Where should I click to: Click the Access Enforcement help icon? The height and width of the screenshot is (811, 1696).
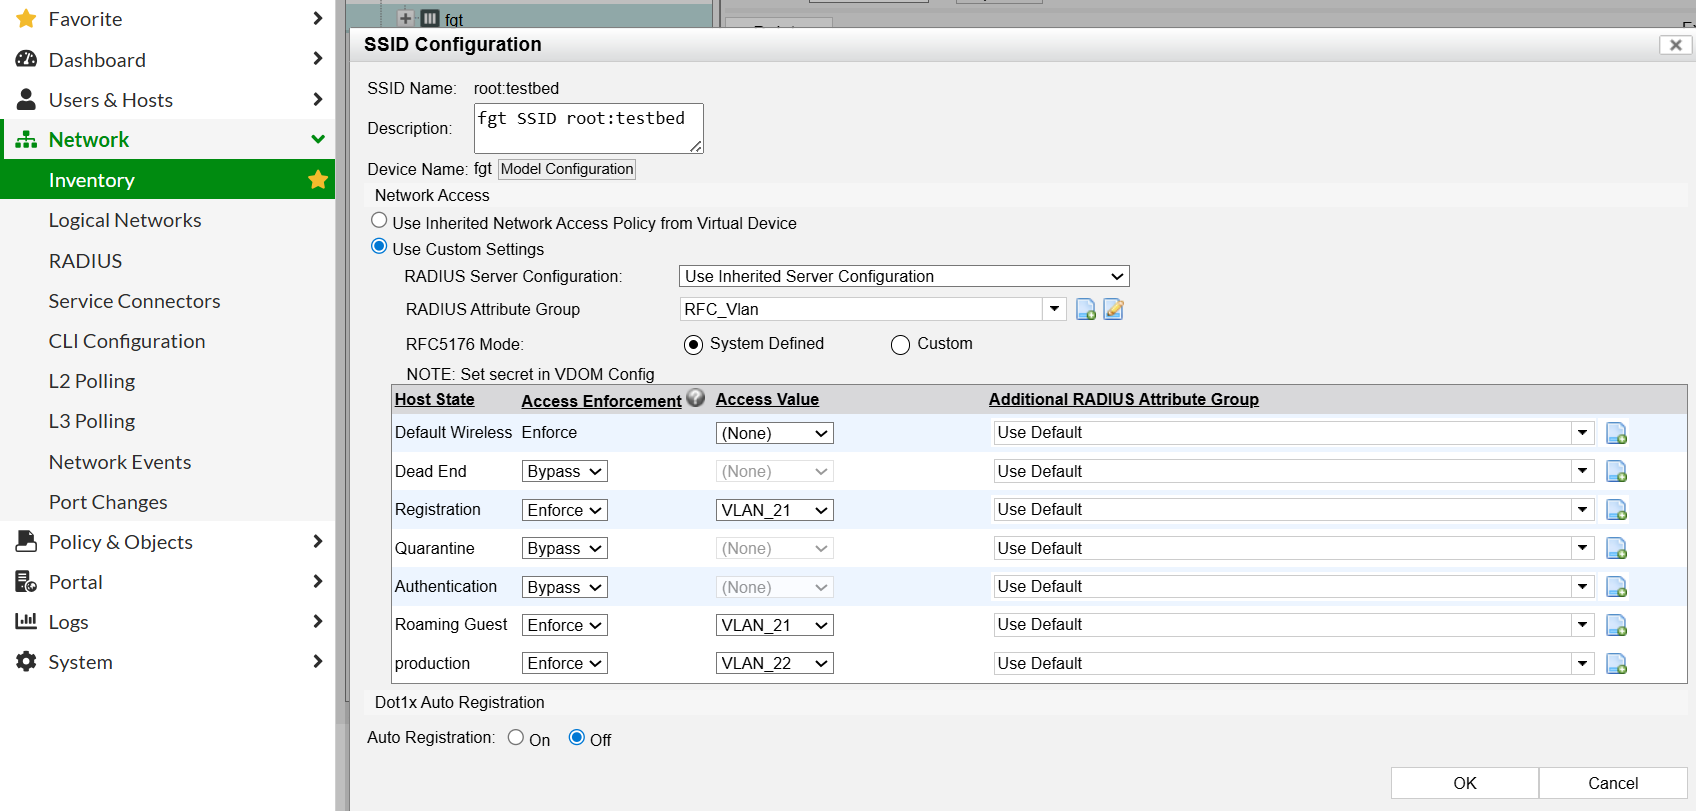(696, 398)
